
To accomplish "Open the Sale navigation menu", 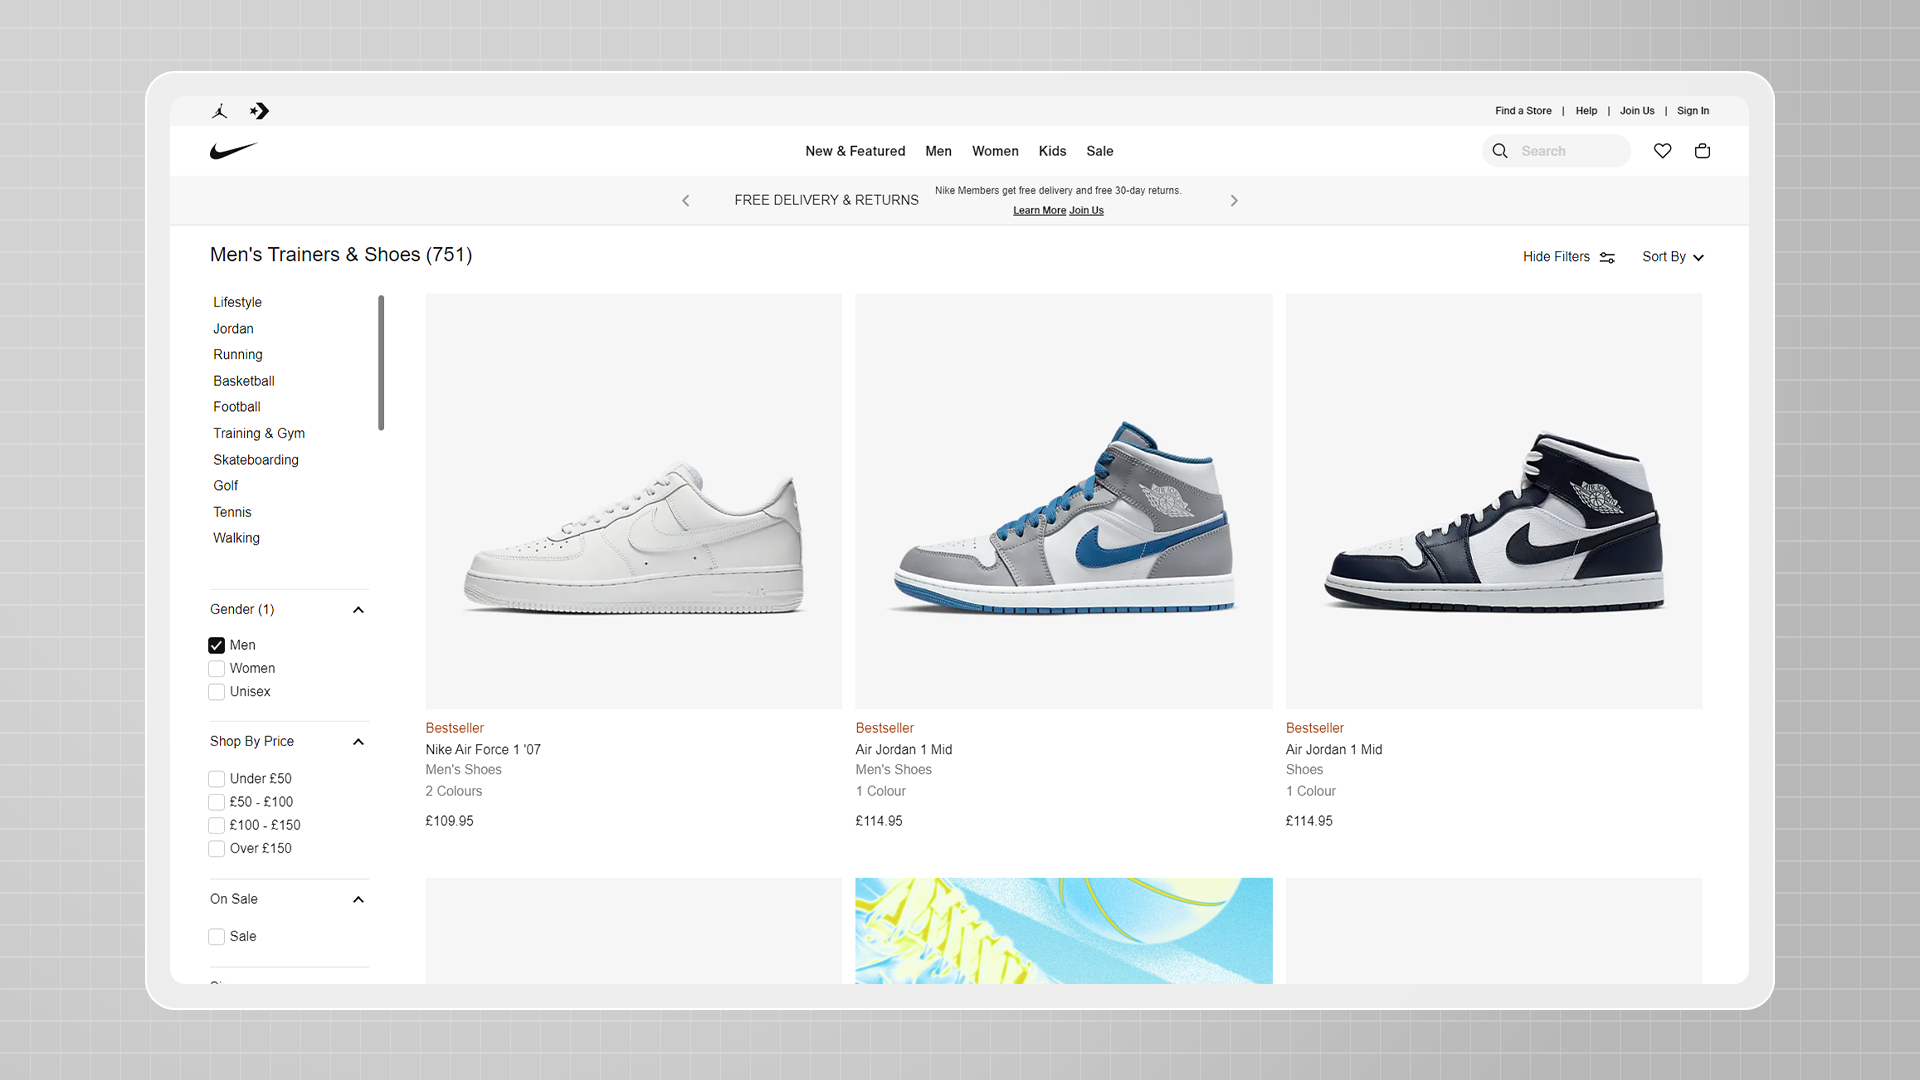I will point(1100,151).
